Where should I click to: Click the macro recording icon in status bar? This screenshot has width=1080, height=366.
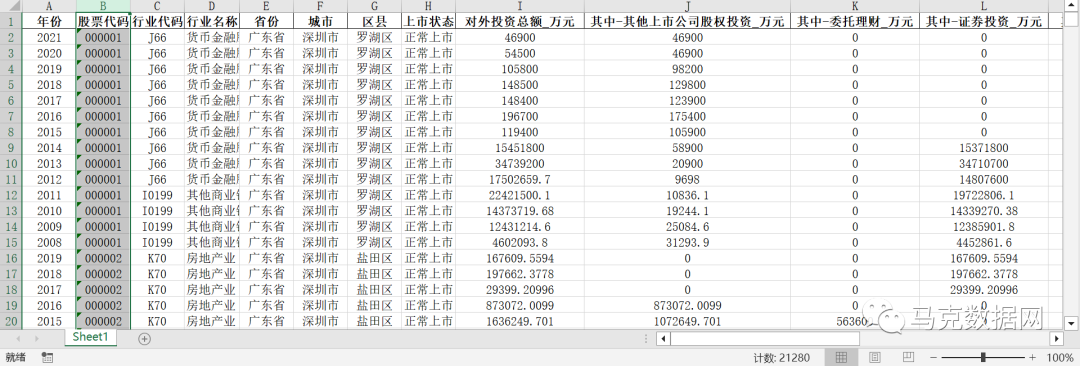(x=48, y=357)
